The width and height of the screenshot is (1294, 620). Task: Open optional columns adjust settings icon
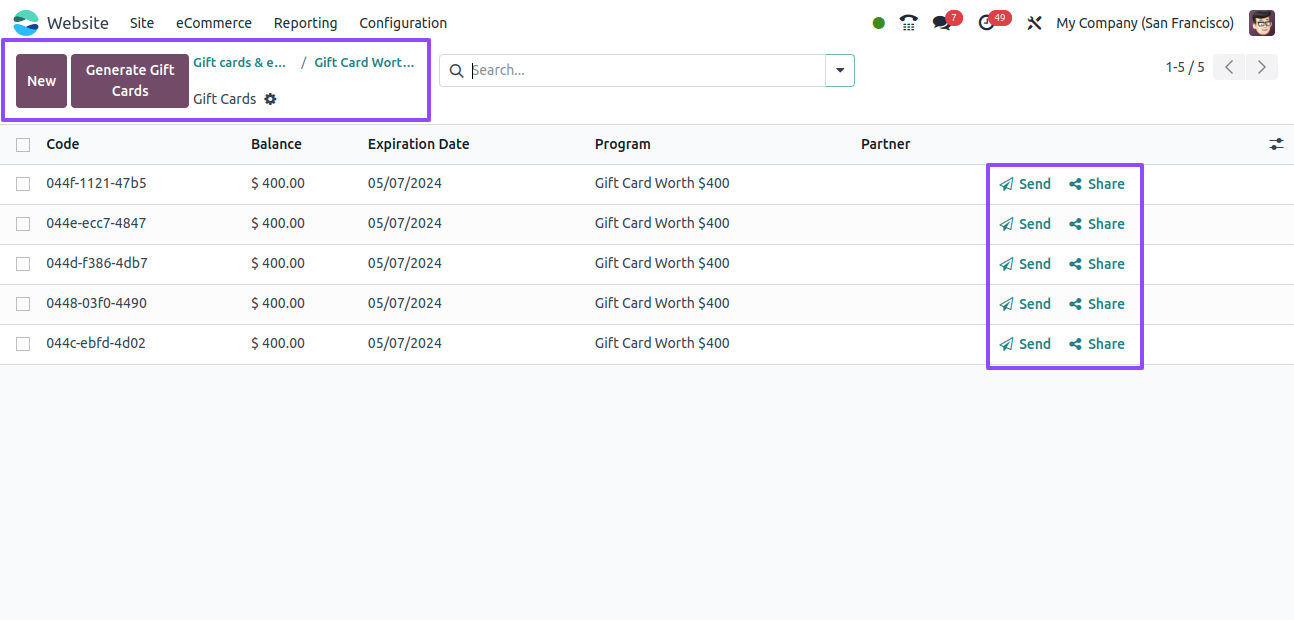pos(1276,144)
